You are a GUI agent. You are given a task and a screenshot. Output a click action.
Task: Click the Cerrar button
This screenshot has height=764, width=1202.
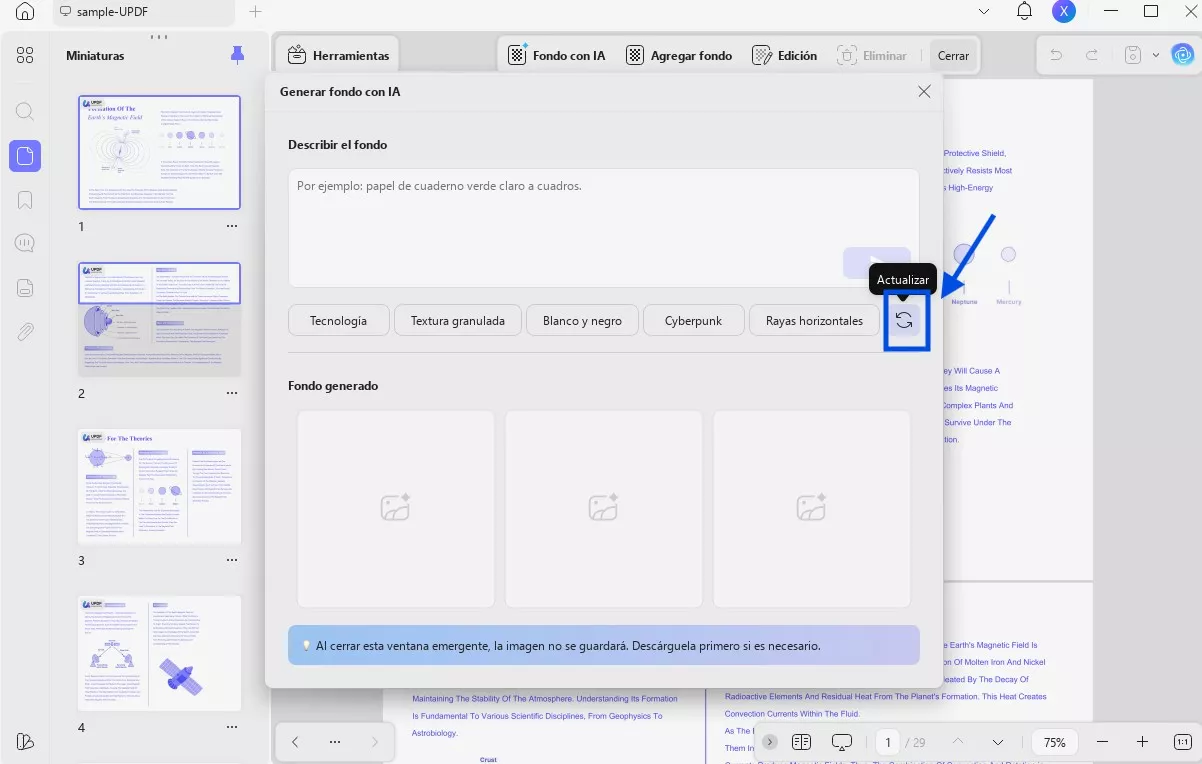pyautogui.click(x=953, y=55)
